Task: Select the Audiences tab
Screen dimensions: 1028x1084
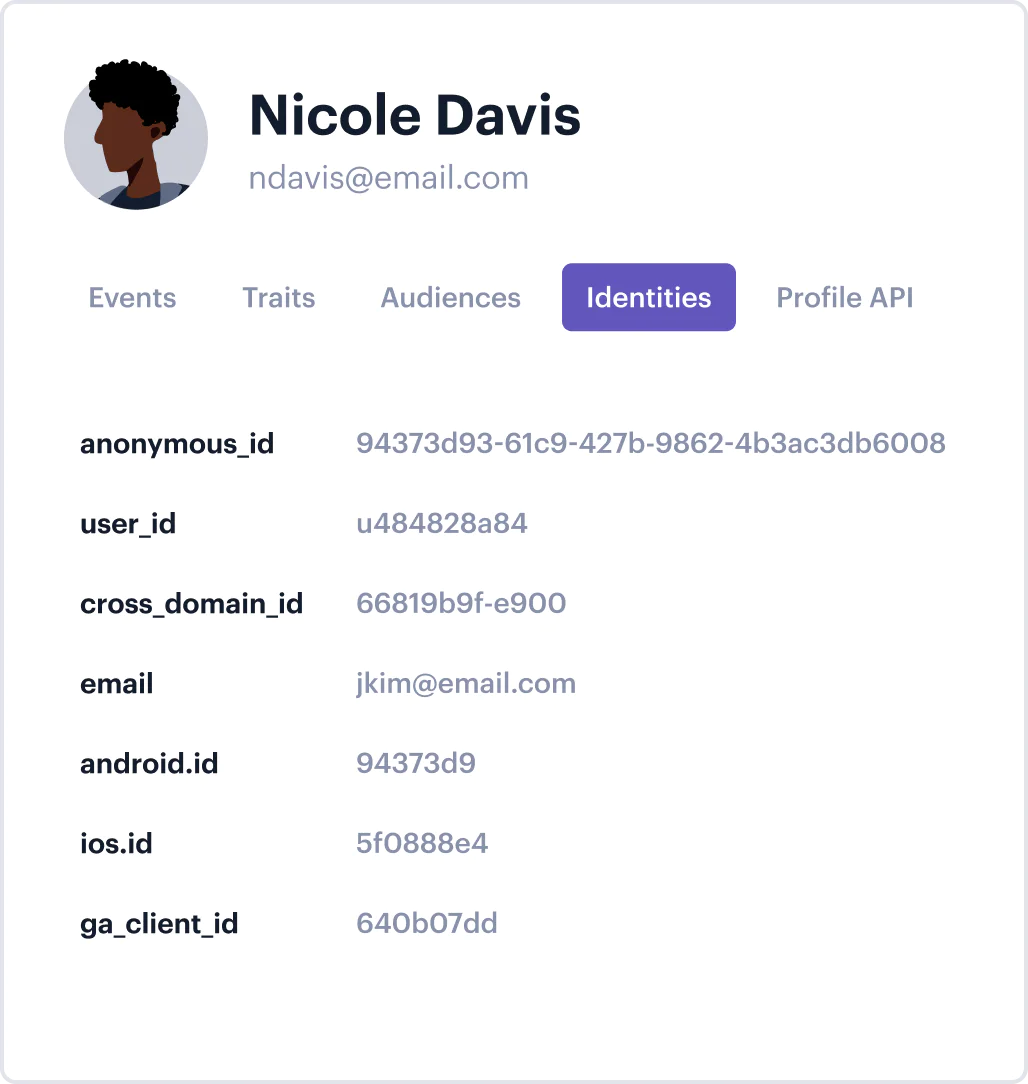Action: point(451,298)
